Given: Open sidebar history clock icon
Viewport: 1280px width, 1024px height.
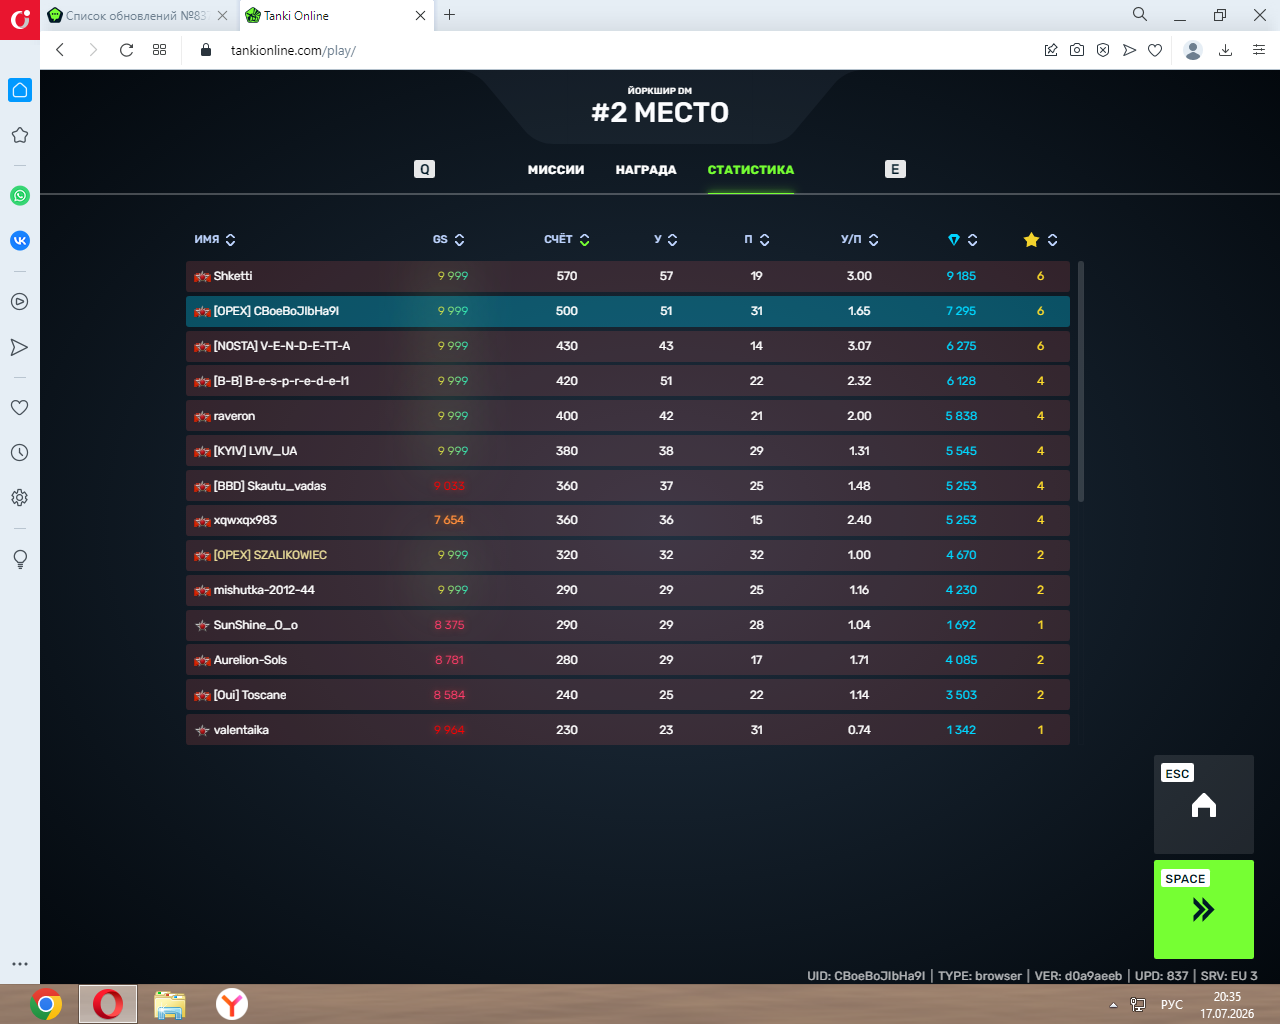Looking at the screenshot, I should point(20,453).
